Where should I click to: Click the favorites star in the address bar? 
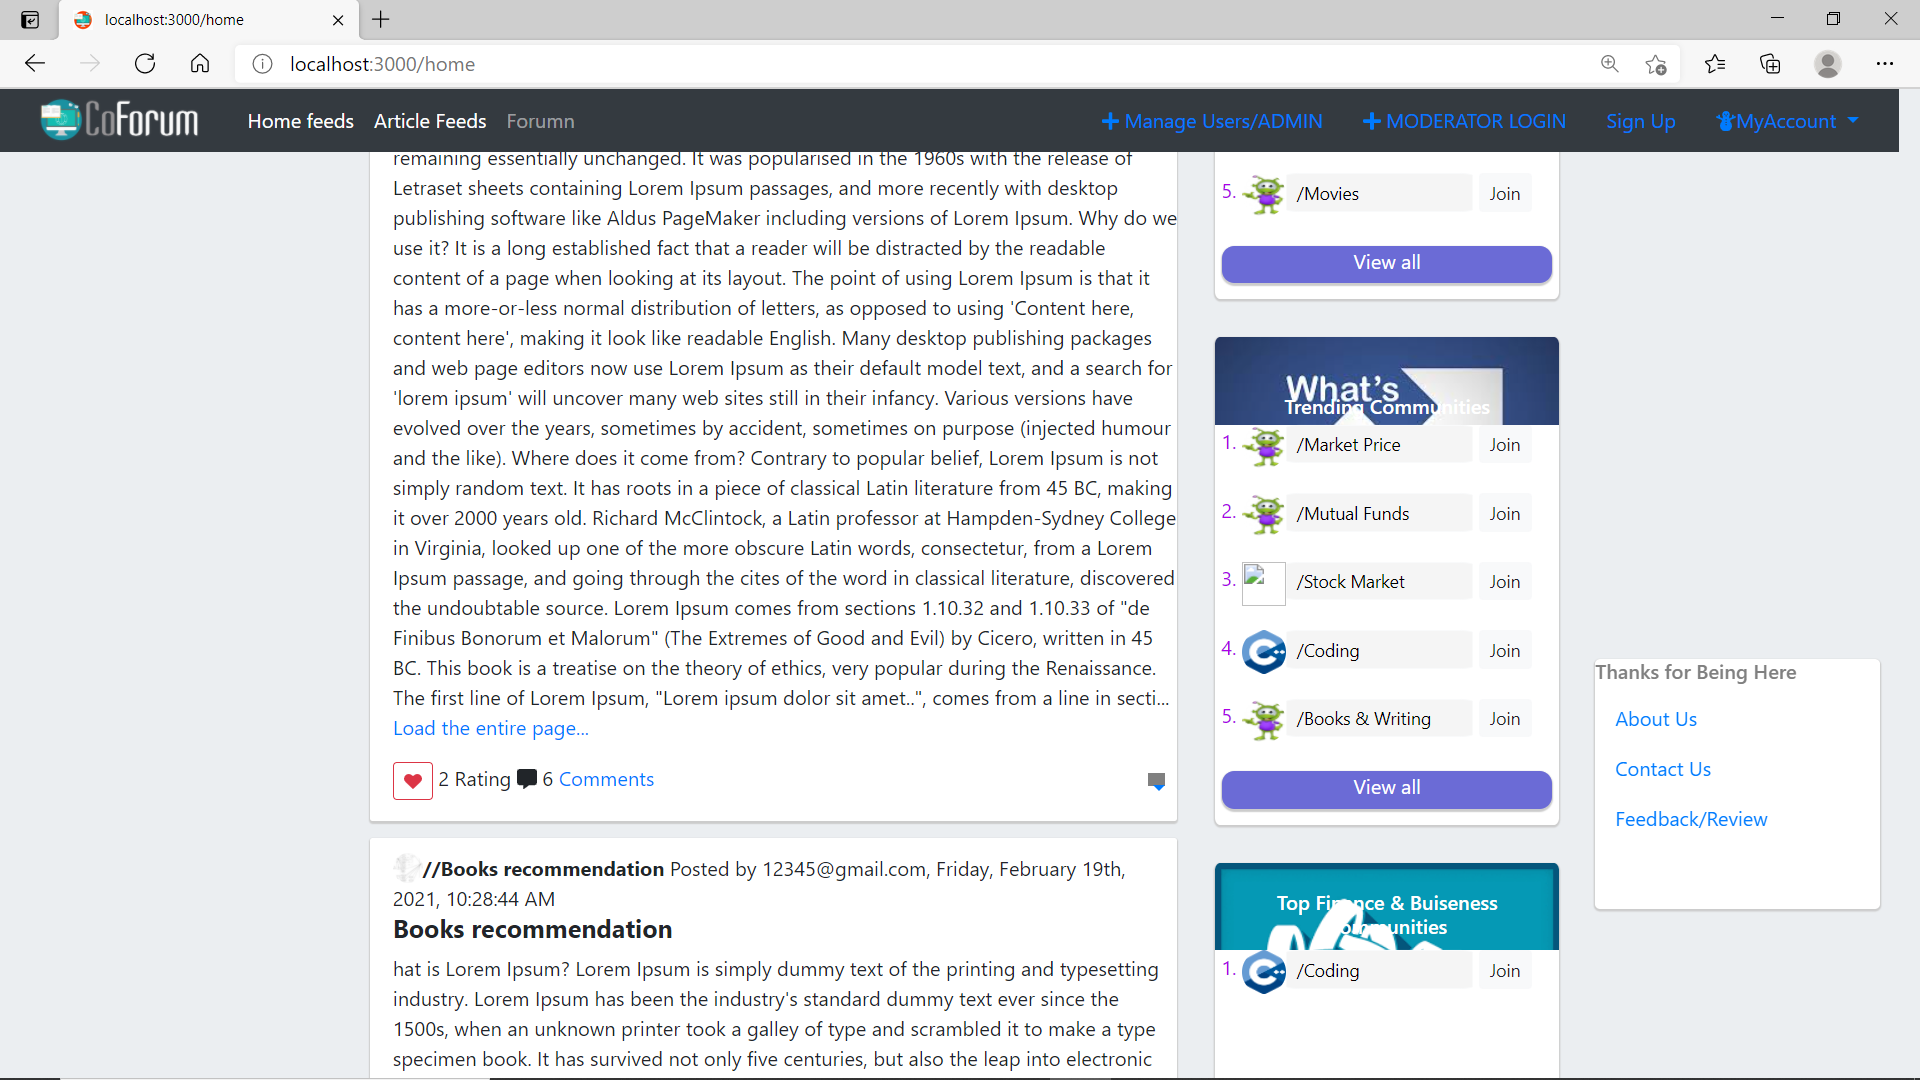(x=1656, y=64)
